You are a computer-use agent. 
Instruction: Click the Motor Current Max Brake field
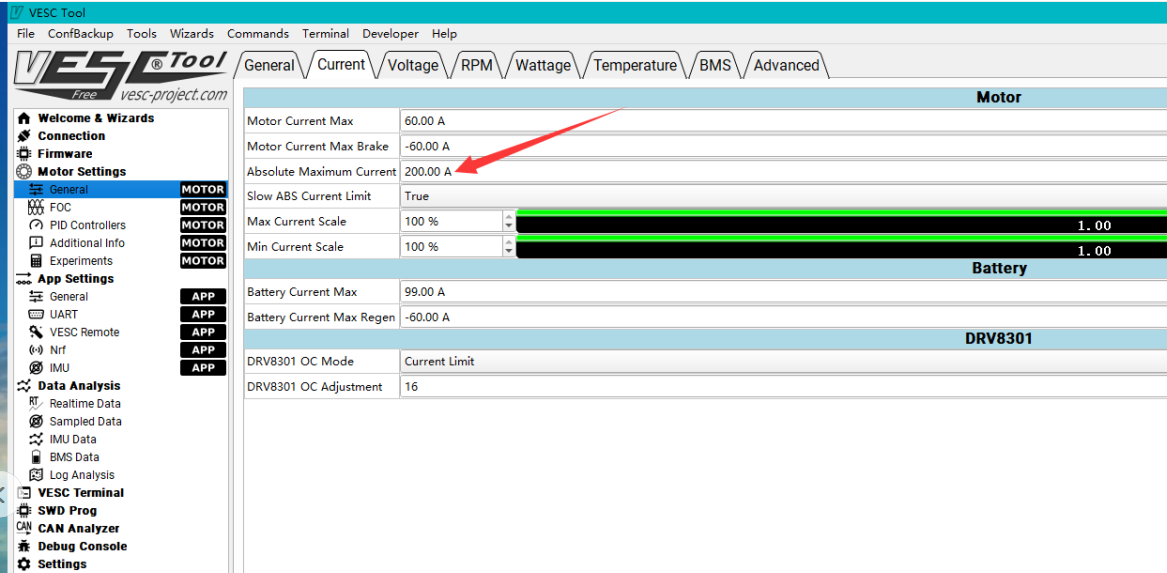[x=783, y=146]
